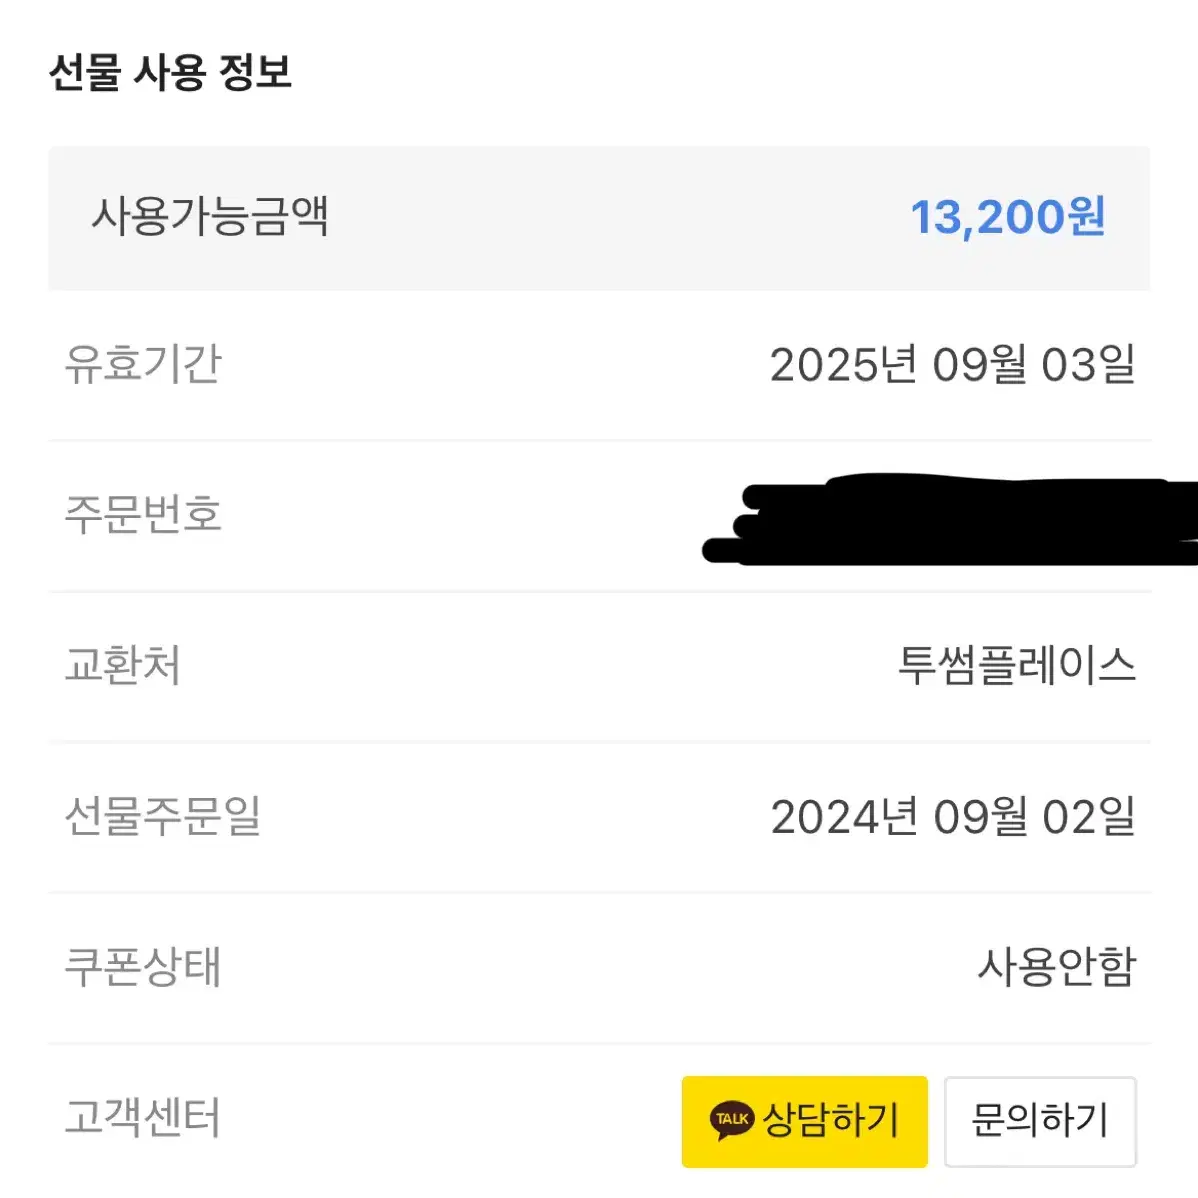Tap the order date 2024년 09월 02일
Image resolution: width=1198 pixels, height=1198 pixels.
coord(953,816)
